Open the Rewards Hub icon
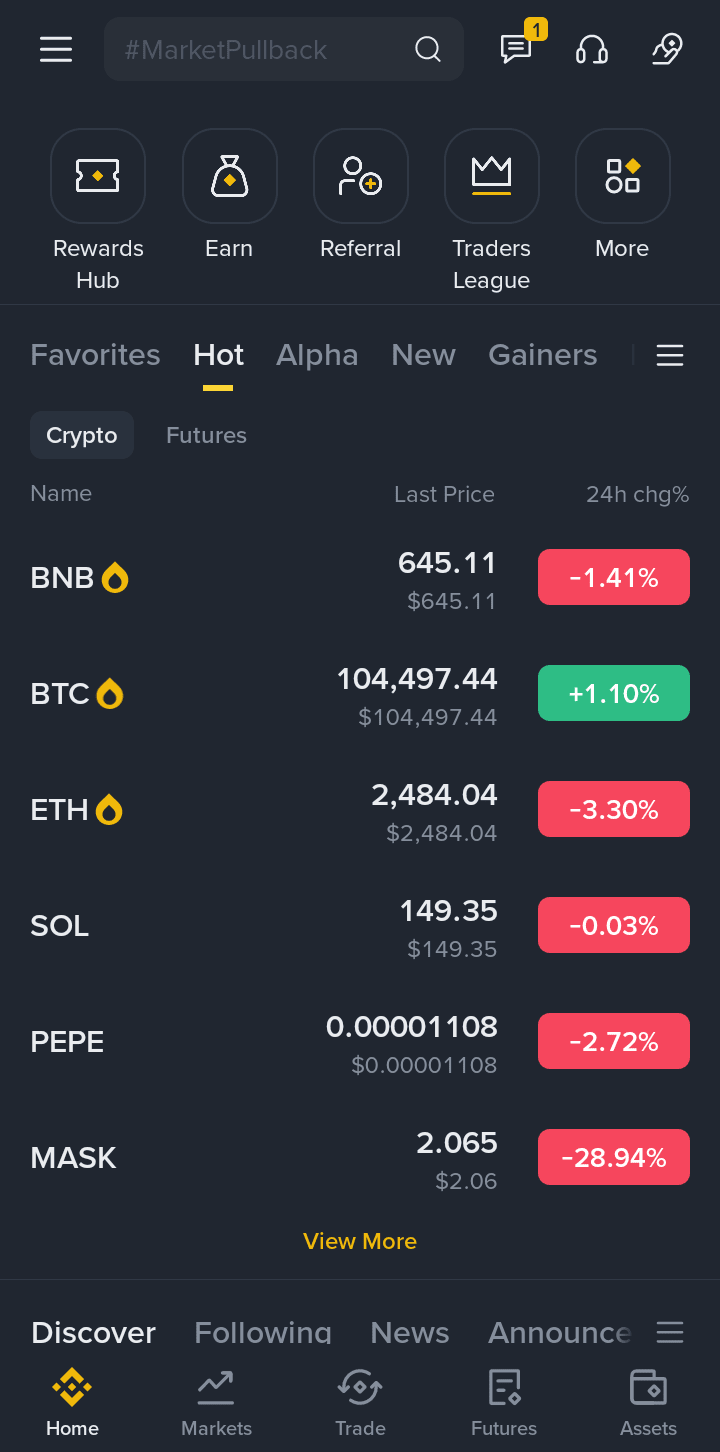 98,176
